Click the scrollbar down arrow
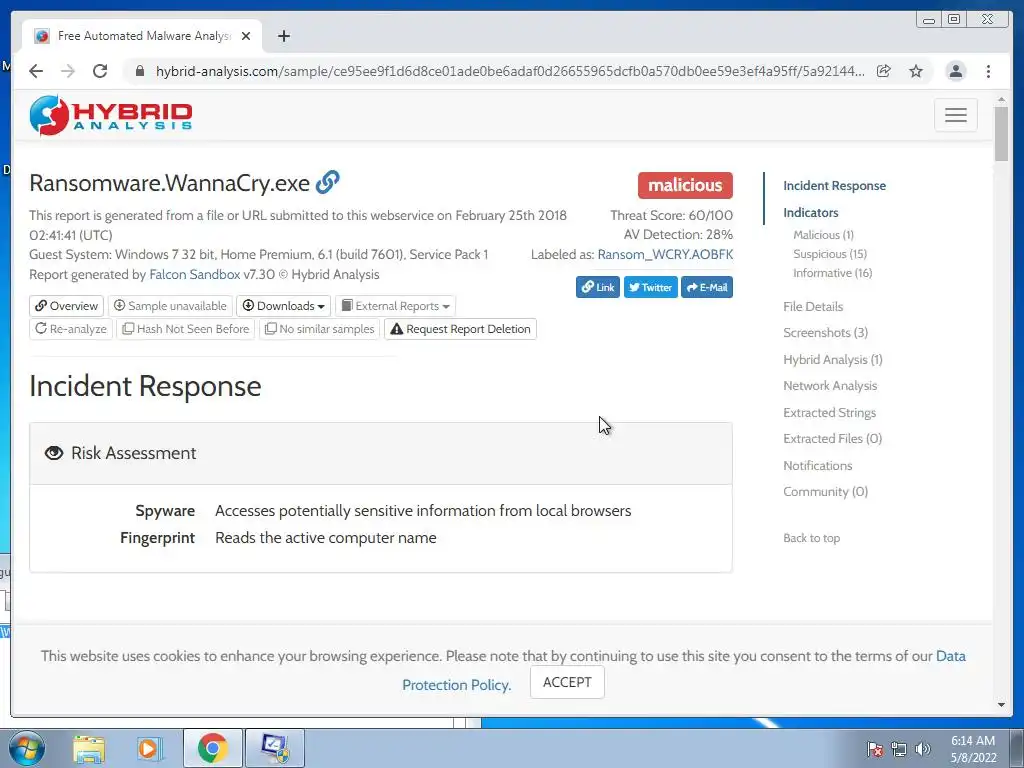1024x768 pixels. click(1001, 705)
